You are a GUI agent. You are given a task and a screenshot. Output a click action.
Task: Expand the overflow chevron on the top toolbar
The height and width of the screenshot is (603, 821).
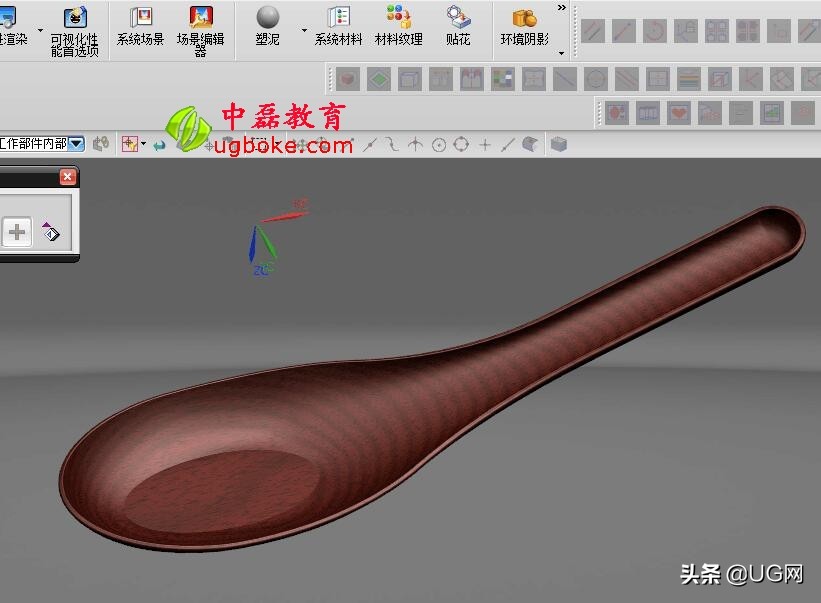click(x=561, y=7)
